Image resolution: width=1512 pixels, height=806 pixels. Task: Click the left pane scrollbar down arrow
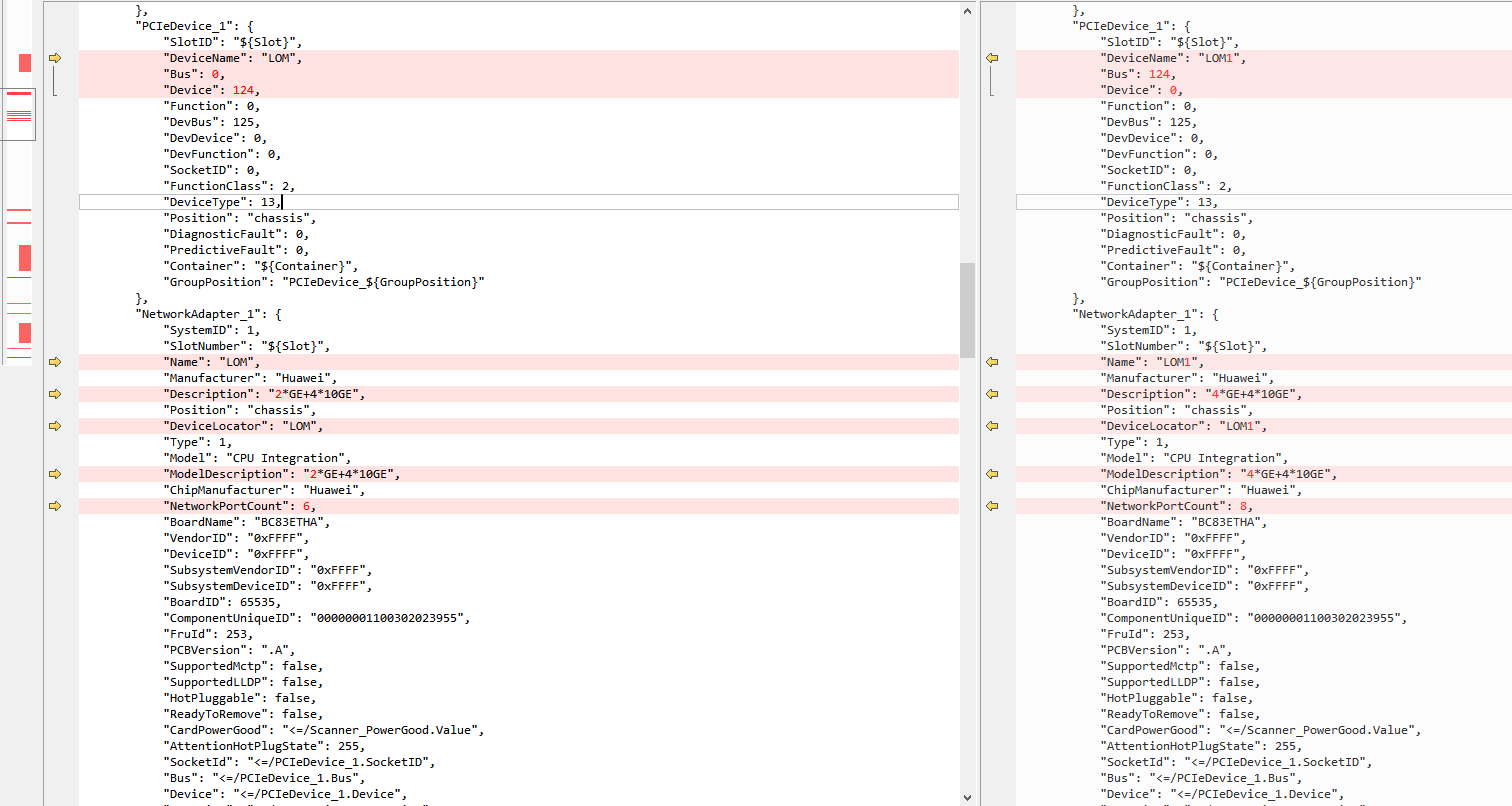click(x=967, y=797)
